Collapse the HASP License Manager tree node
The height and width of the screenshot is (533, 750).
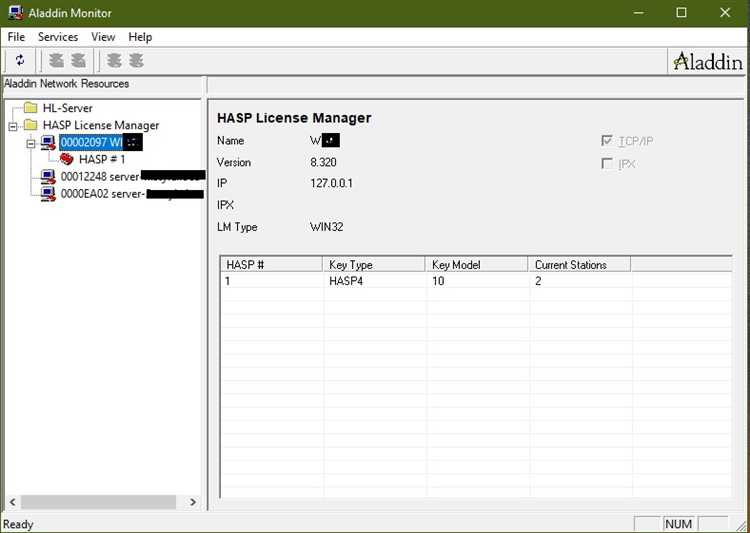(x=13, y=126)
